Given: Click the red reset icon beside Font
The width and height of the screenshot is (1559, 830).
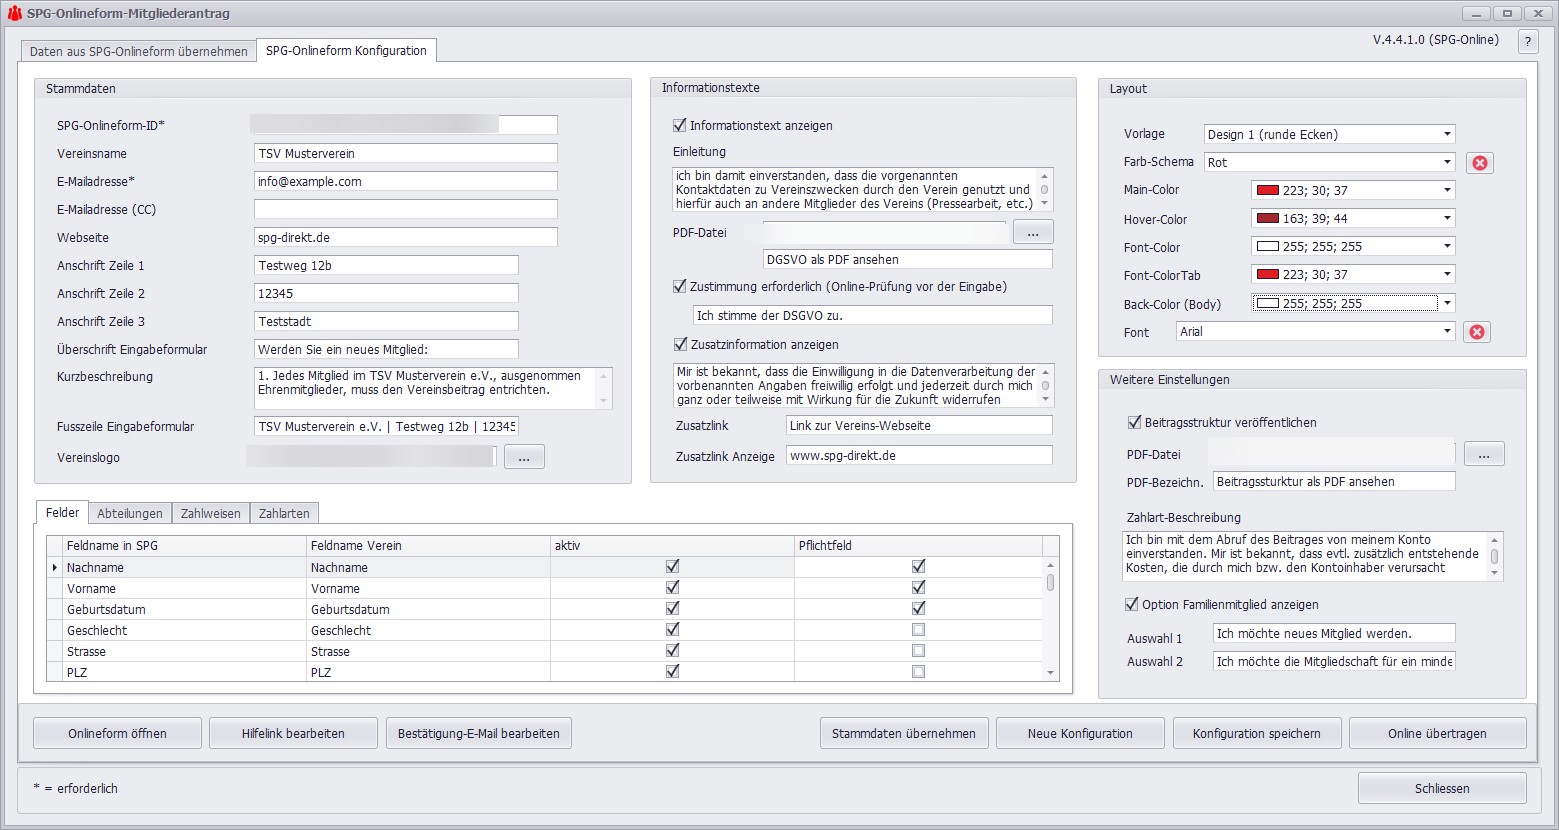Looking at the screenshot, I should pos(1476,332).
